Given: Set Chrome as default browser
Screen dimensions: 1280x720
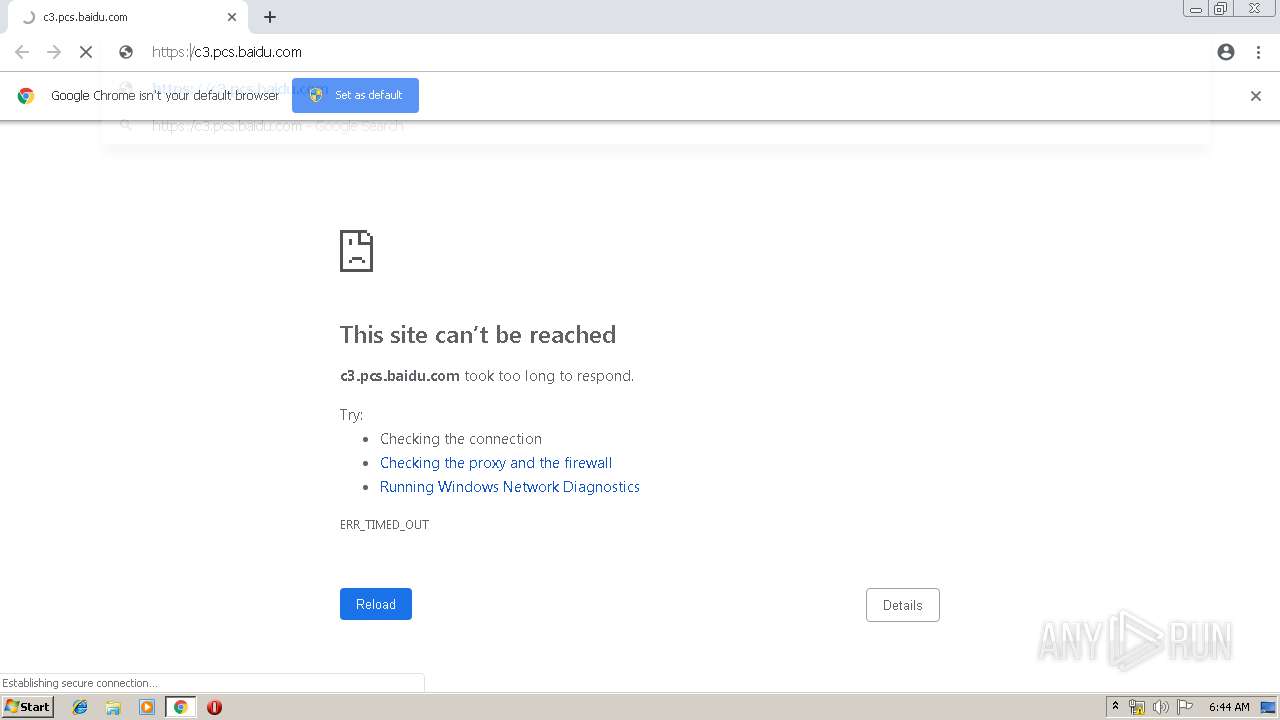Looking at the screenshot, I should pyautogui.click(x=355, y=95).
